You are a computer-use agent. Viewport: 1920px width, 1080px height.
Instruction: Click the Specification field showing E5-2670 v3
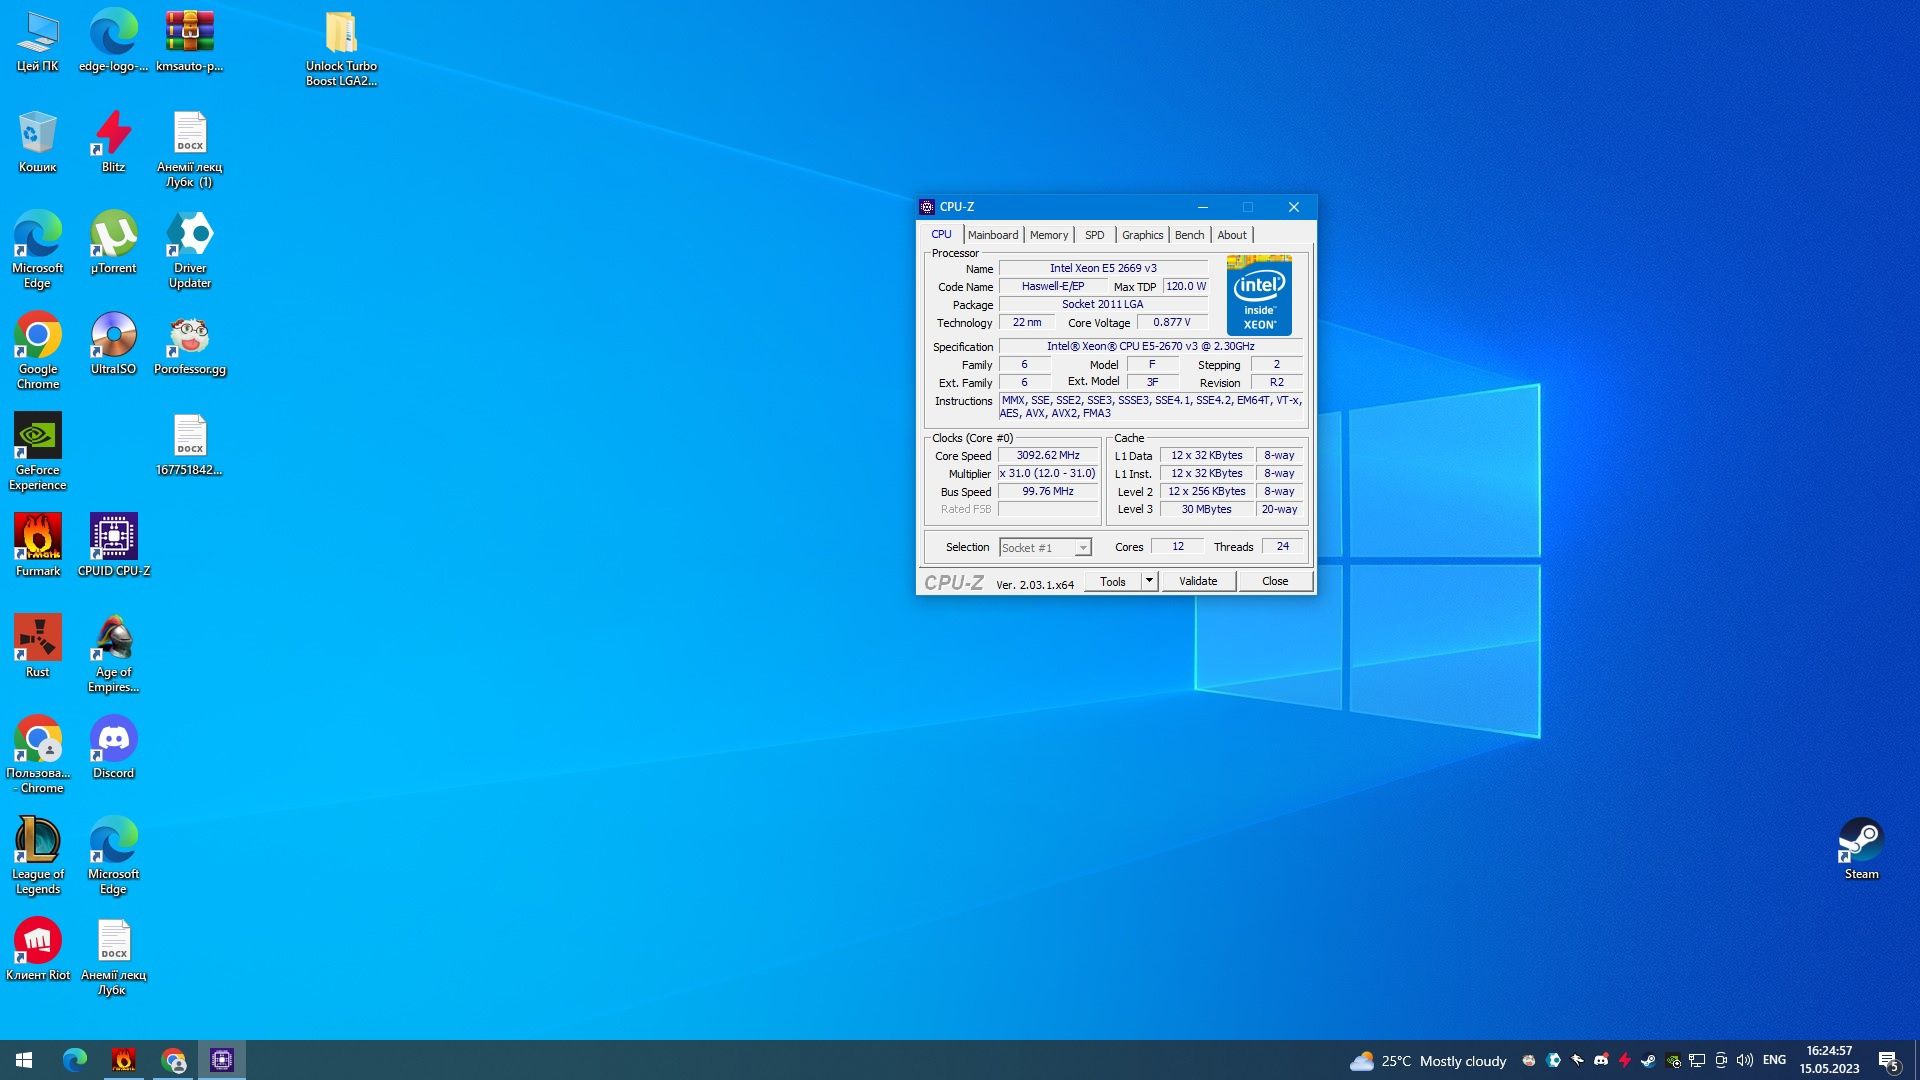pyautogui.click(x=1150, y=346)
